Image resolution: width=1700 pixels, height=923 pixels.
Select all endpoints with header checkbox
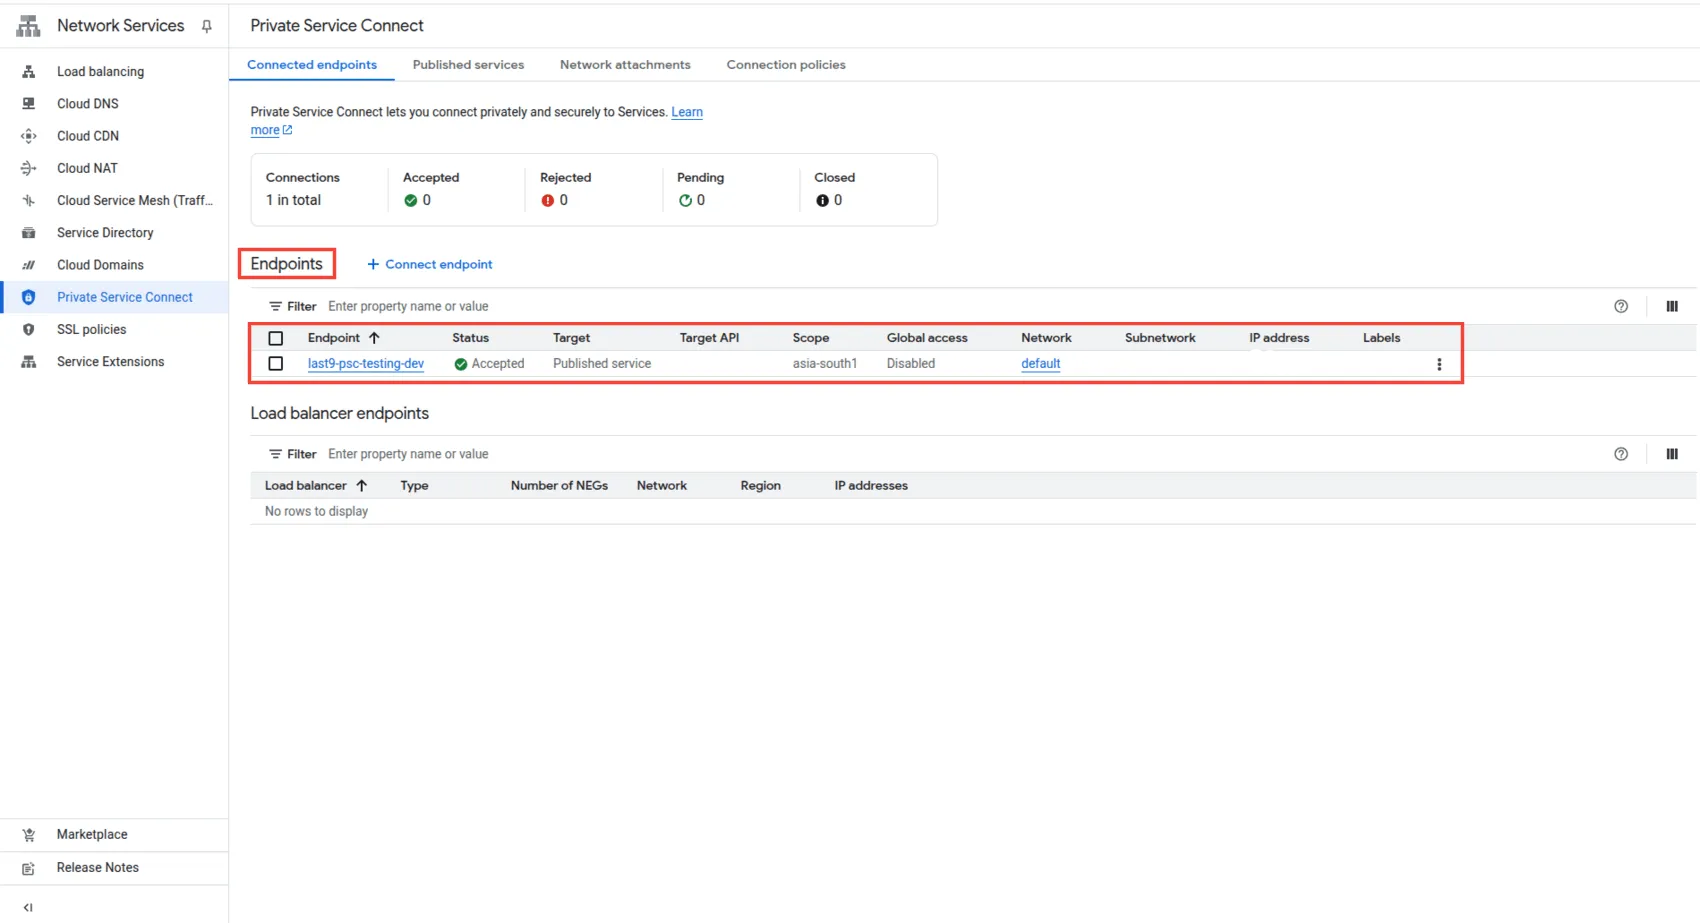point(276,339)
